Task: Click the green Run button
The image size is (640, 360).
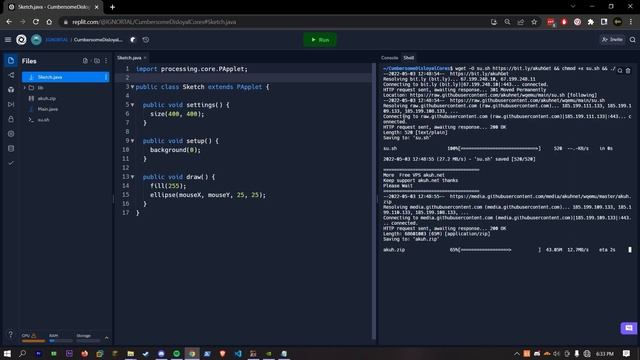Action: point(320,40)
